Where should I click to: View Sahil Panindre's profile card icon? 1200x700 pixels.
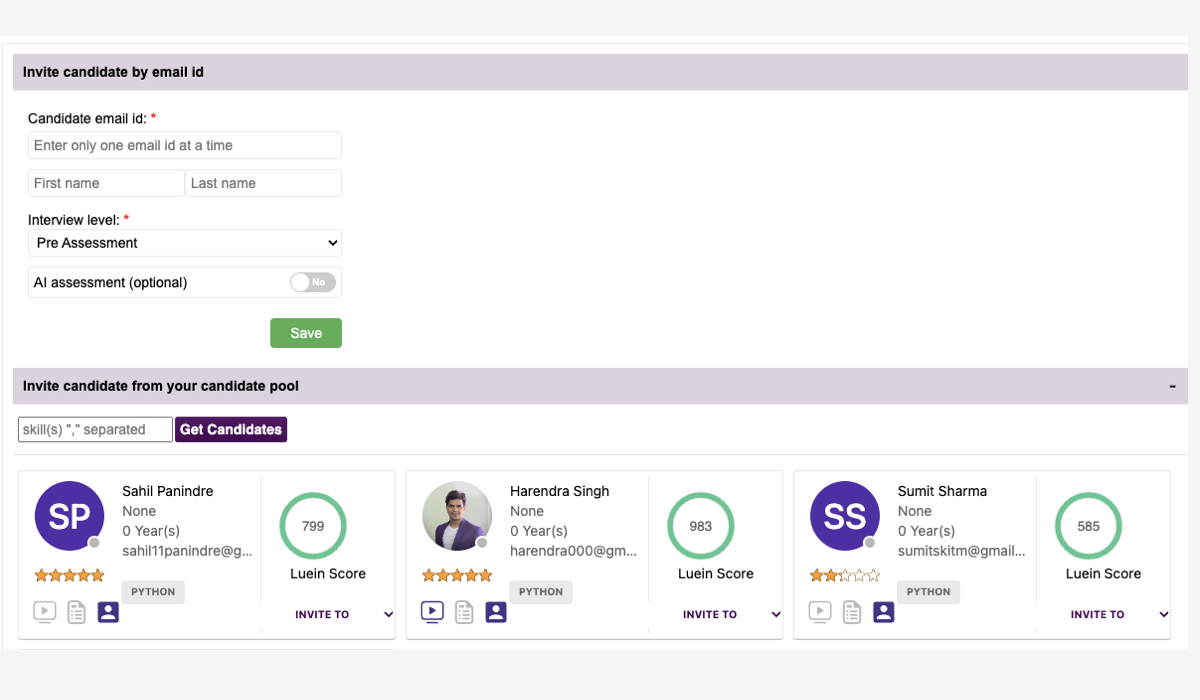[108, 612]
